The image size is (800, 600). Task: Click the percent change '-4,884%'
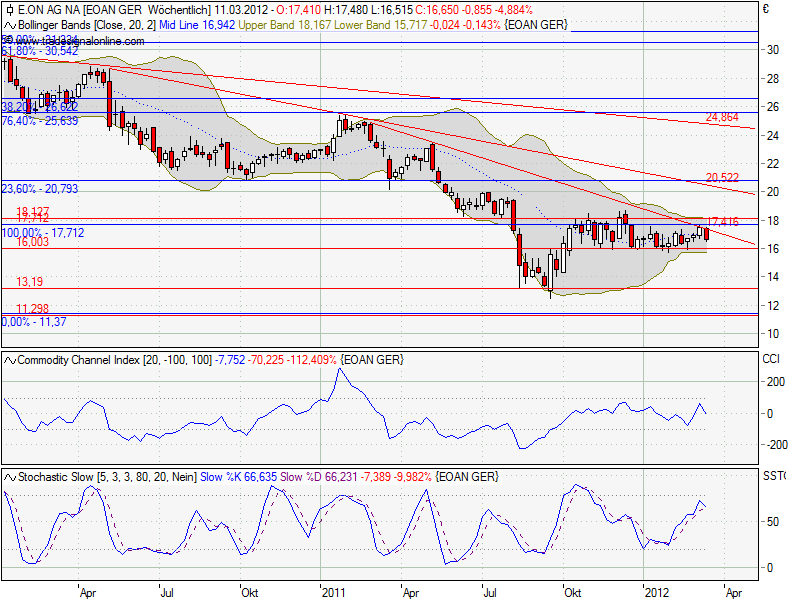click(514, 10)
